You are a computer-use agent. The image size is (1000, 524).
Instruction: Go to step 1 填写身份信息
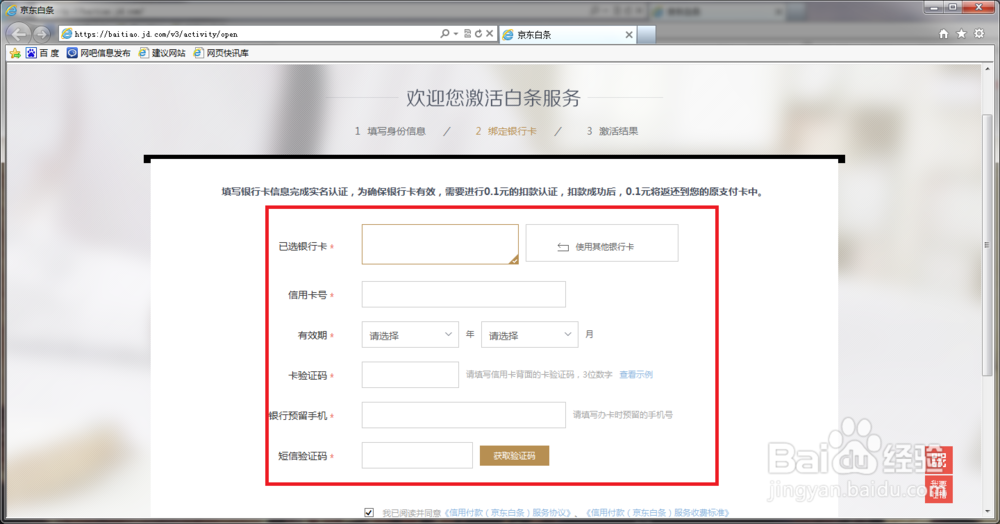390,131
